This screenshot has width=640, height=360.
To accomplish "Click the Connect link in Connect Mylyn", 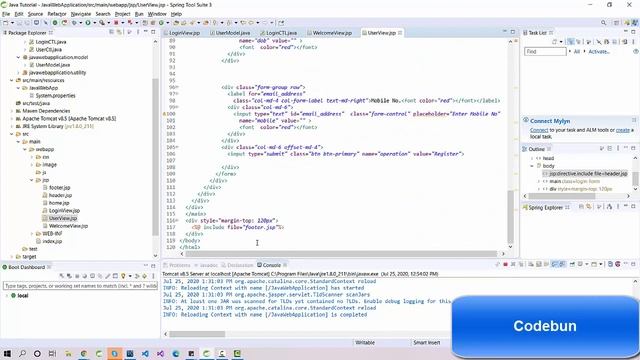I will point(539,130).
